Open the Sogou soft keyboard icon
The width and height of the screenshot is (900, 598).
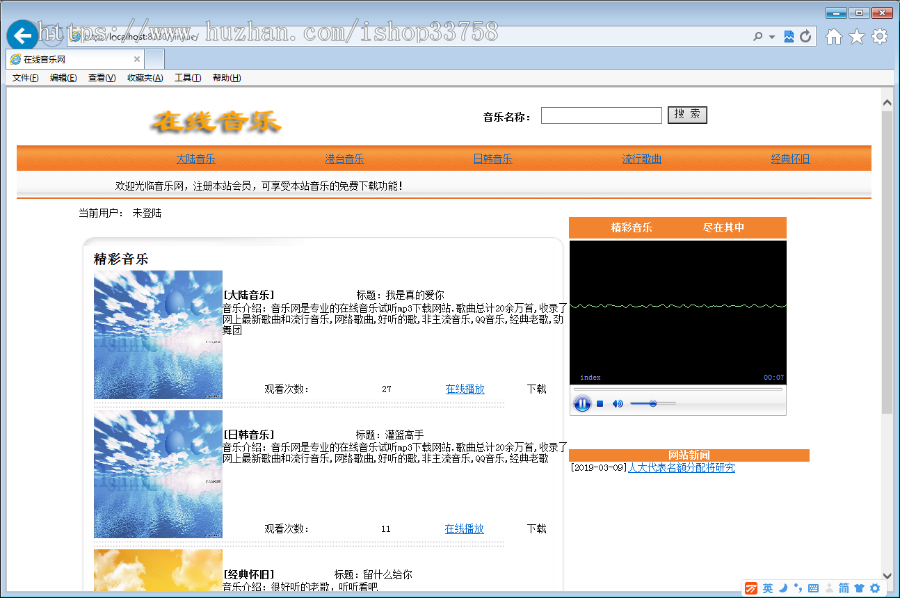click(812, 588)
